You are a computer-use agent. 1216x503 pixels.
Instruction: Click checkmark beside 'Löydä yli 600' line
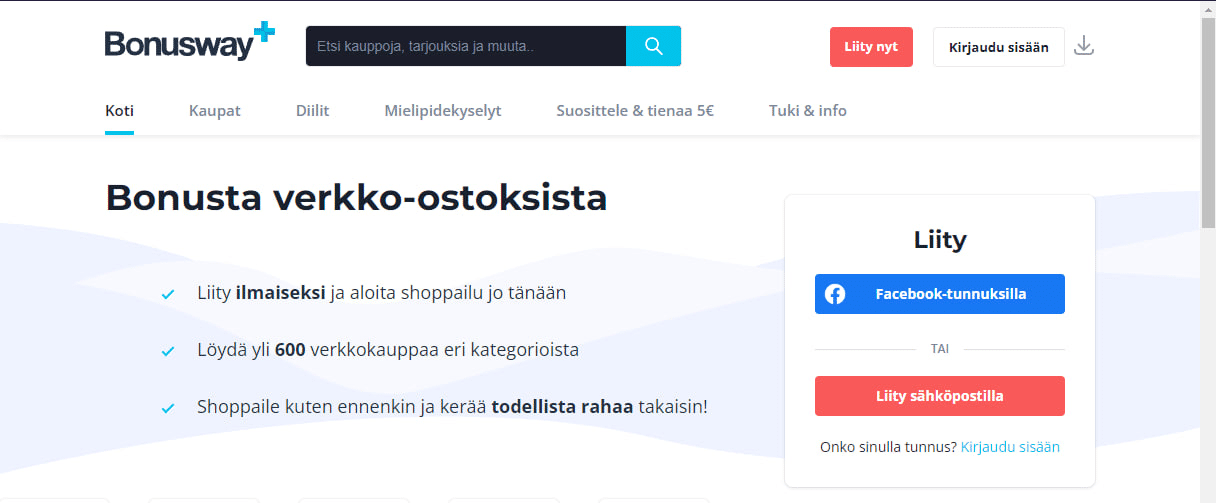click(x=168, y=351)
